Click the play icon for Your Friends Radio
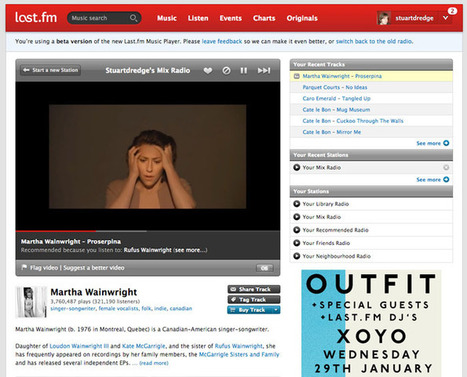The width and height of the screenshot is (467, 377). pos(296,243)
